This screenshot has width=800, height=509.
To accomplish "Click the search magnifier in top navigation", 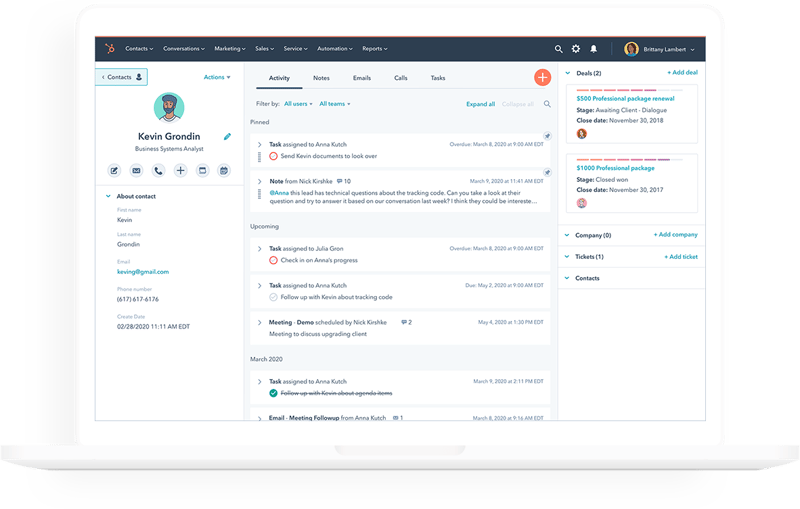I will 558,48.
